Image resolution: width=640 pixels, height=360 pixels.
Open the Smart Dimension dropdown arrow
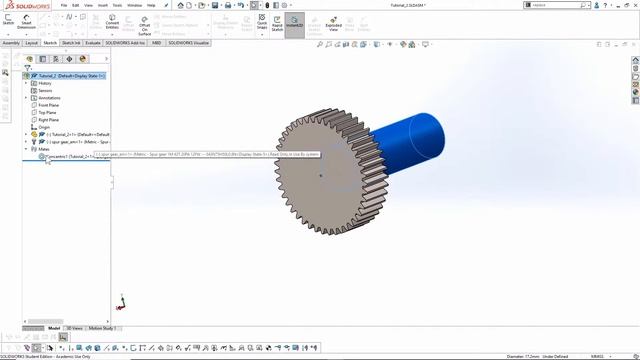pos(27,35)
